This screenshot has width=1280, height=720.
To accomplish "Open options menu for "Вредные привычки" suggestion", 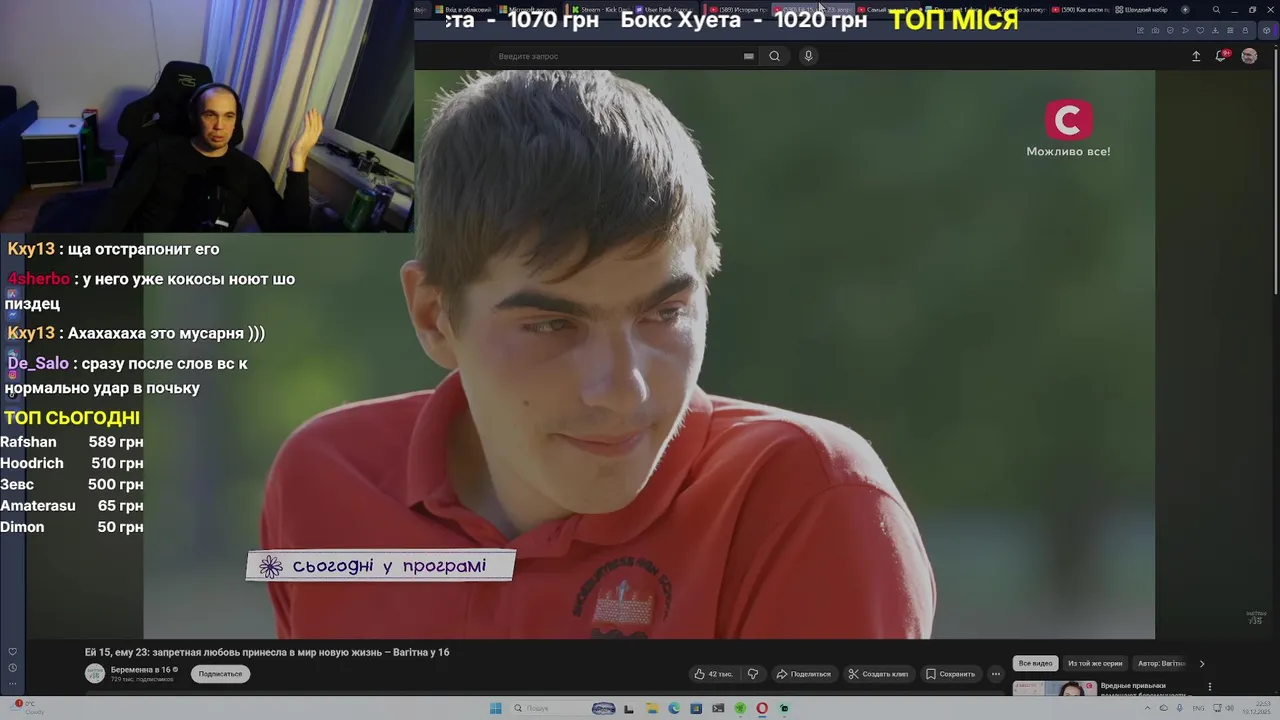I will 1210,687.
